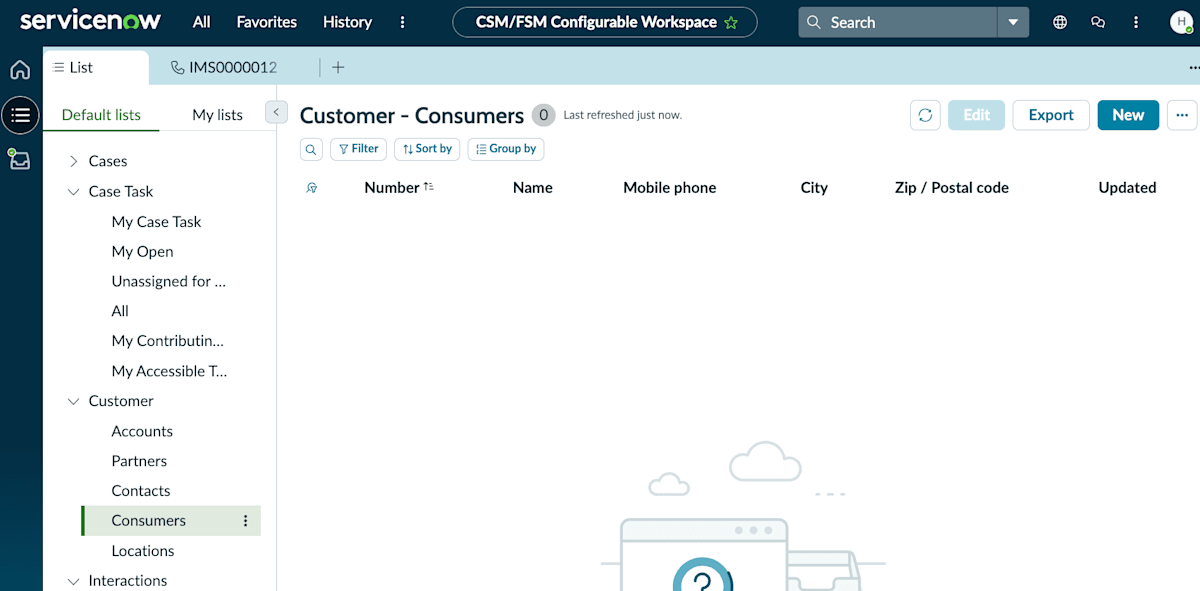Click the refresh list icon button
The image size is (1200, 591).
[x=925, y=115]
